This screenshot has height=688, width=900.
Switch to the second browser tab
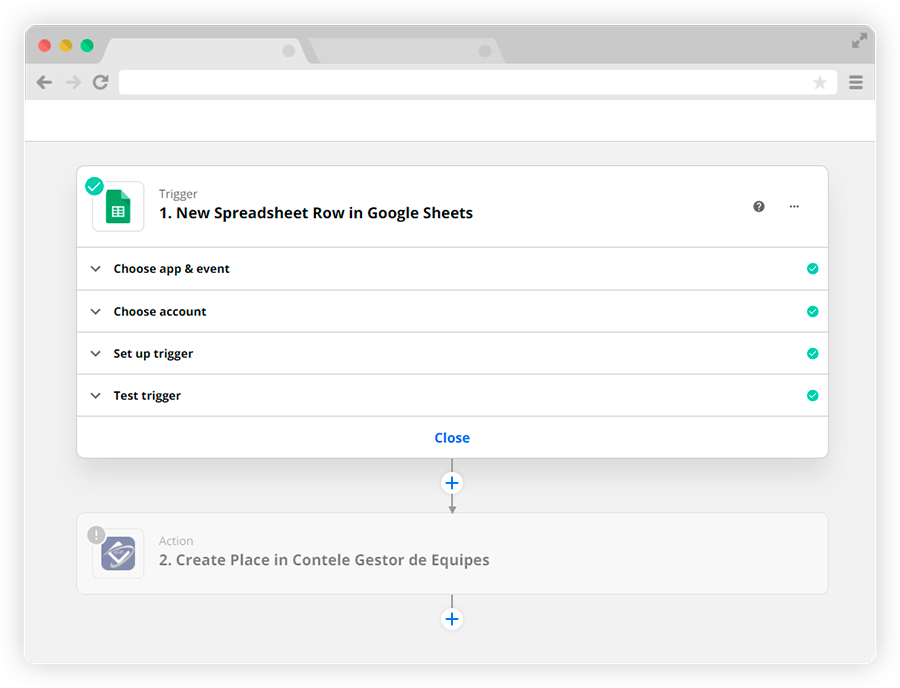pos(405,51)
